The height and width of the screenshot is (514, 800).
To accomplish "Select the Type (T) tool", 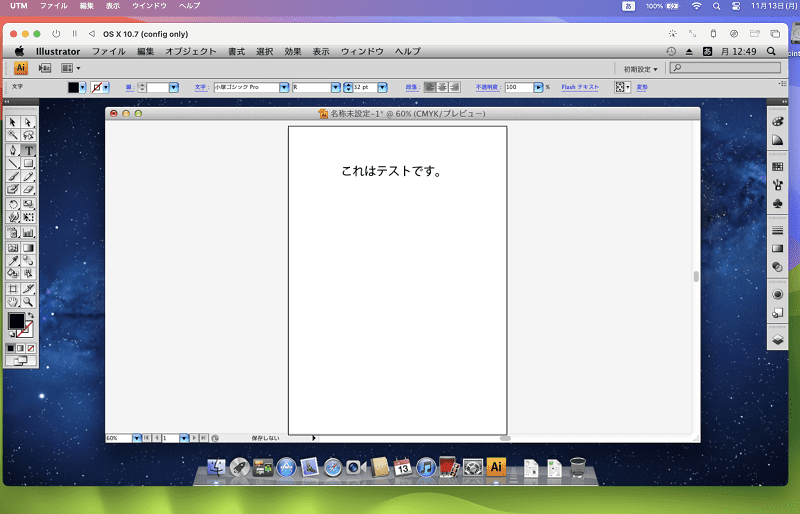I will (28, 150).
